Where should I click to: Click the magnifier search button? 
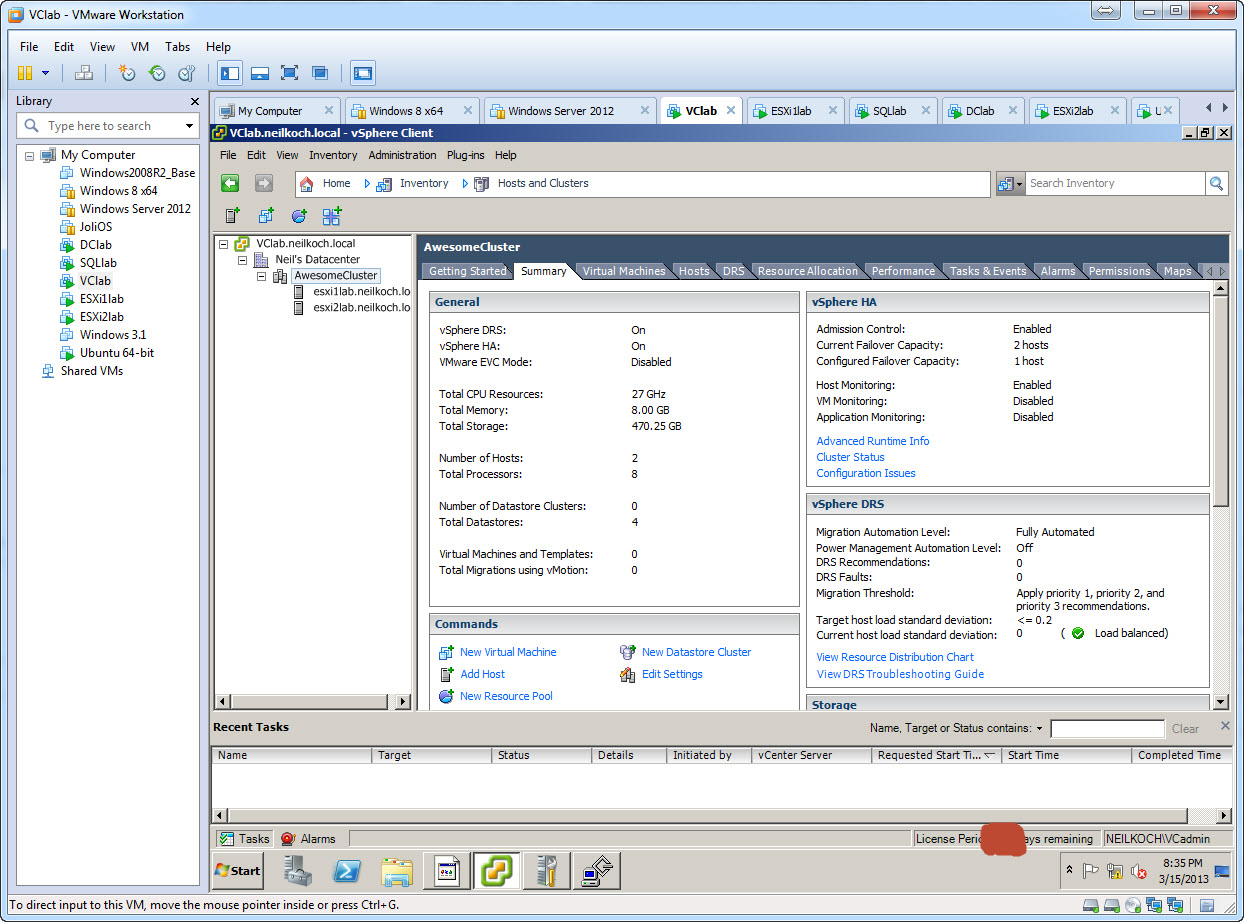(x=1216, y=183)
